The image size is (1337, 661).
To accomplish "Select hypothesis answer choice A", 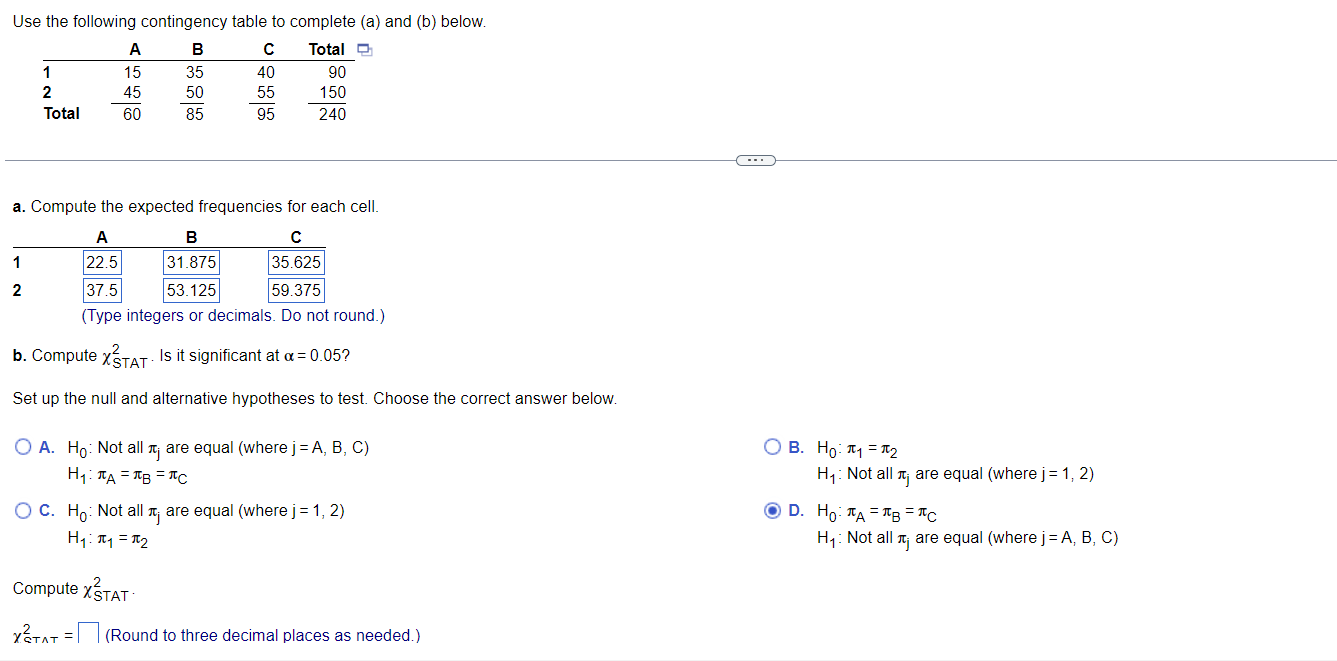I will pos(21,446).
